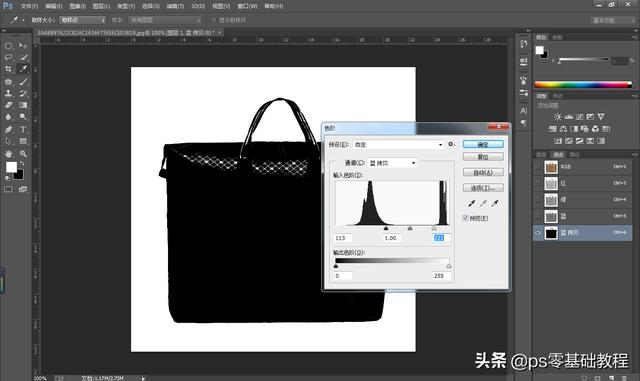
Task: Open the workspace switcher dropdown
Action: tap(613, 20)
